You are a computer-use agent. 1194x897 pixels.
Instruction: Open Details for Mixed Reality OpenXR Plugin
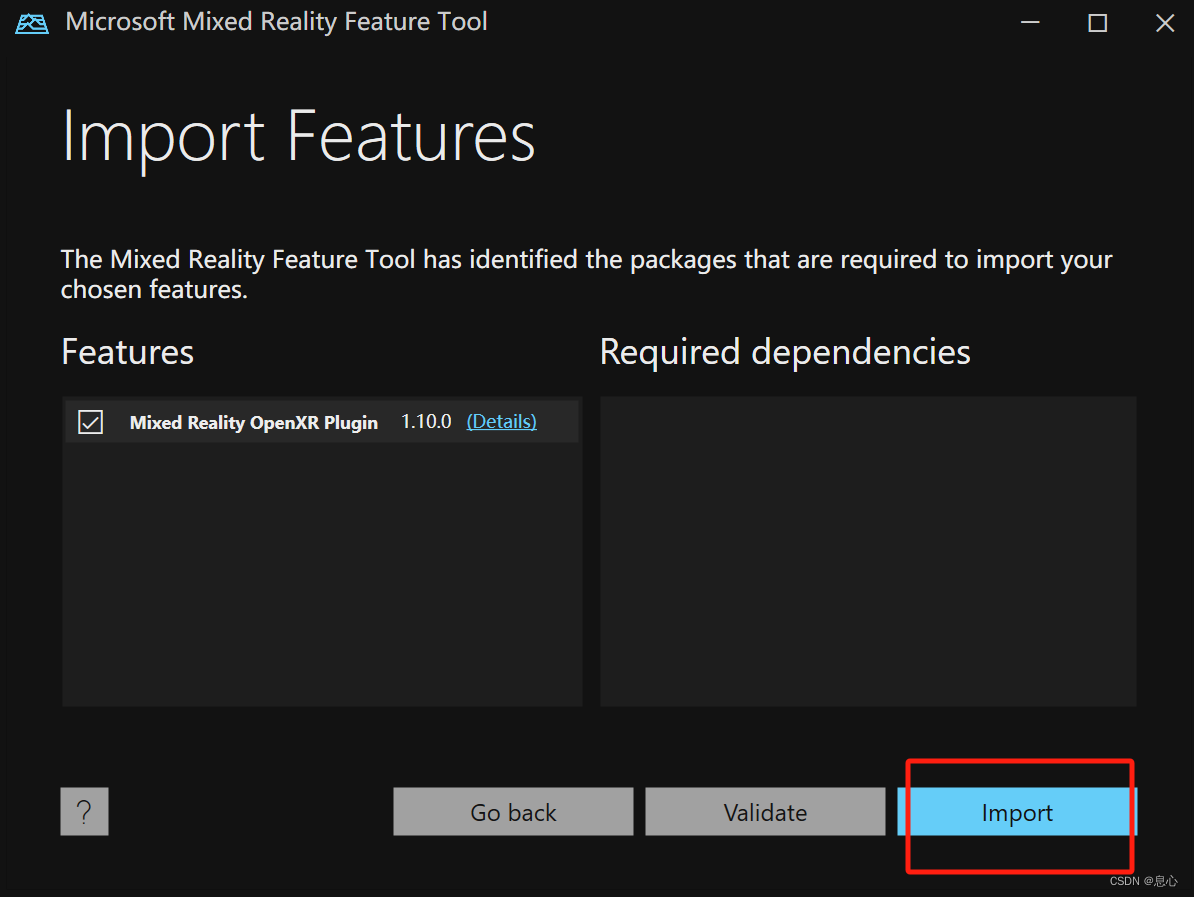[501, 421]
